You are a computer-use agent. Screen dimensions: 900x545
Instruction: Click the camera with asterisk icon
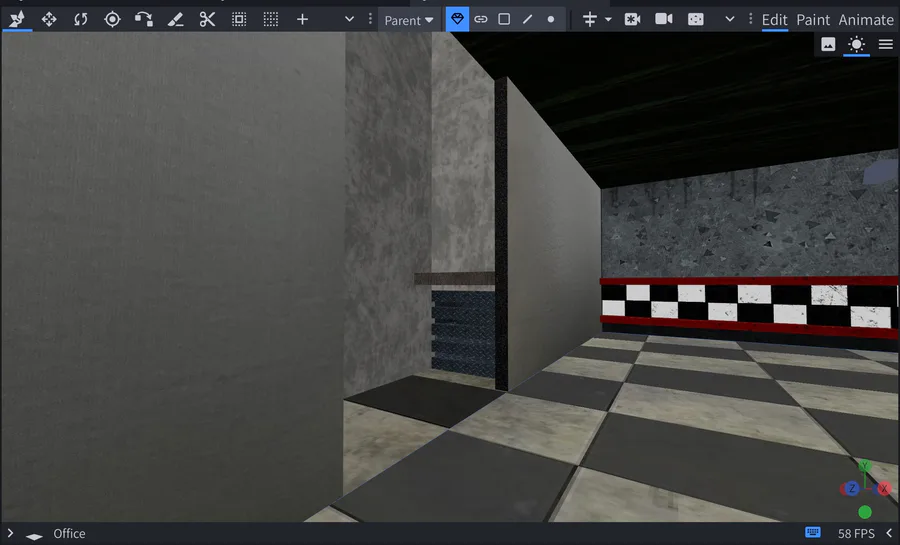tap(632, 20)
